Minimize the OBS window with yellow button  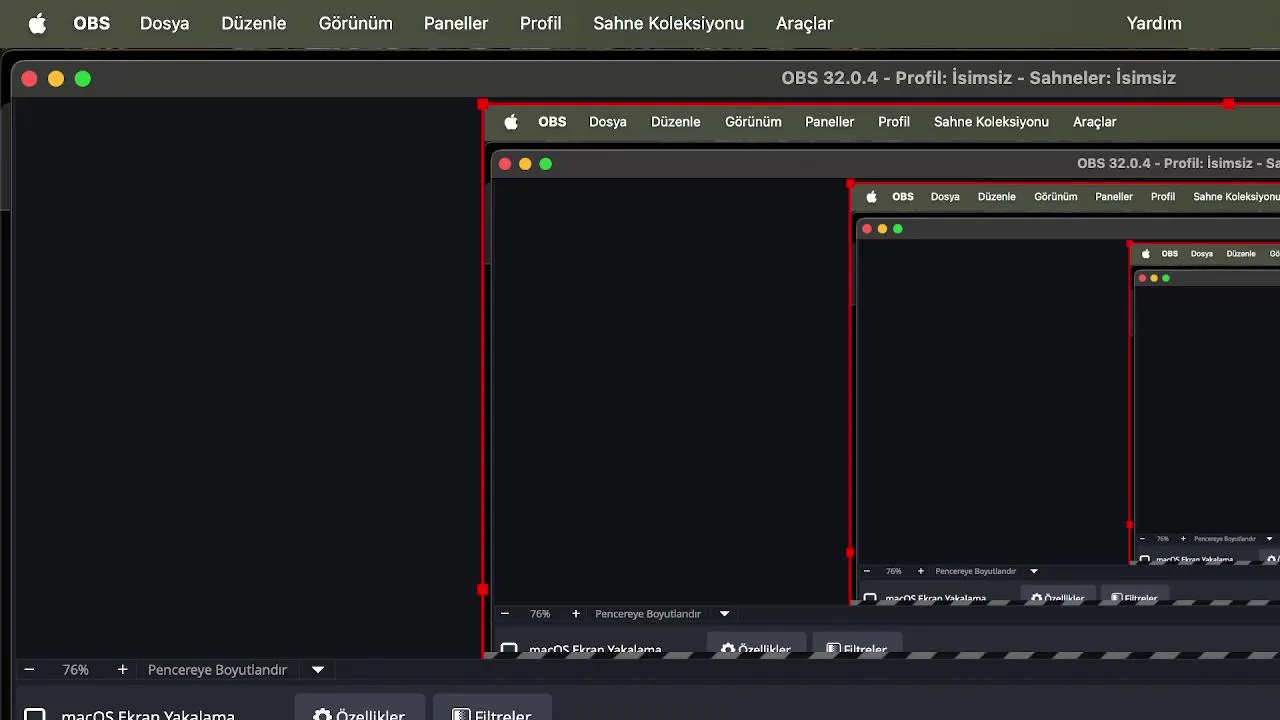[x=56, y=79]
